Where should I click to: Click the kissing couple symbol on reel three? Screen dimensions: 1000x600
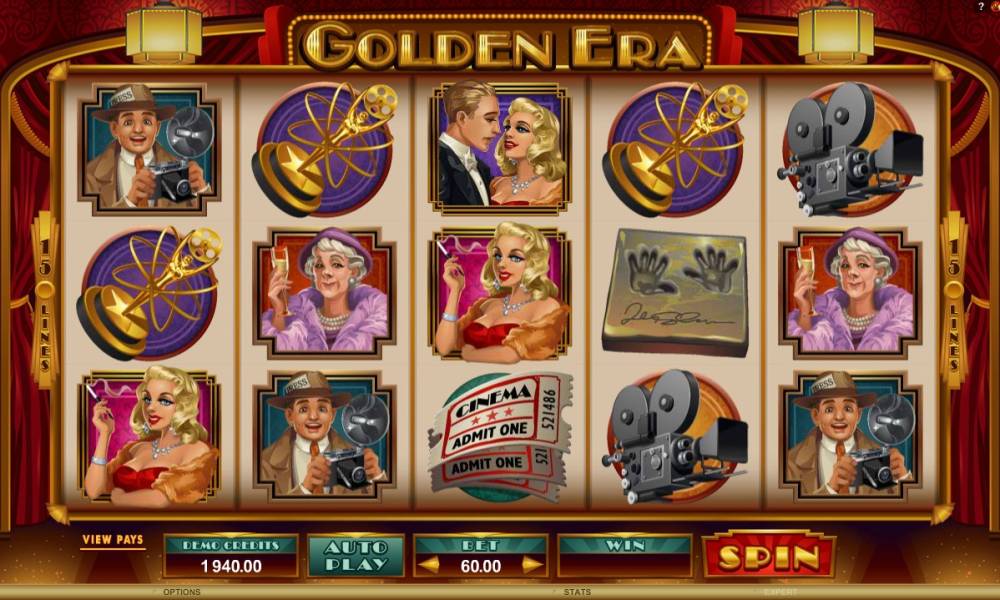(500, 147)
